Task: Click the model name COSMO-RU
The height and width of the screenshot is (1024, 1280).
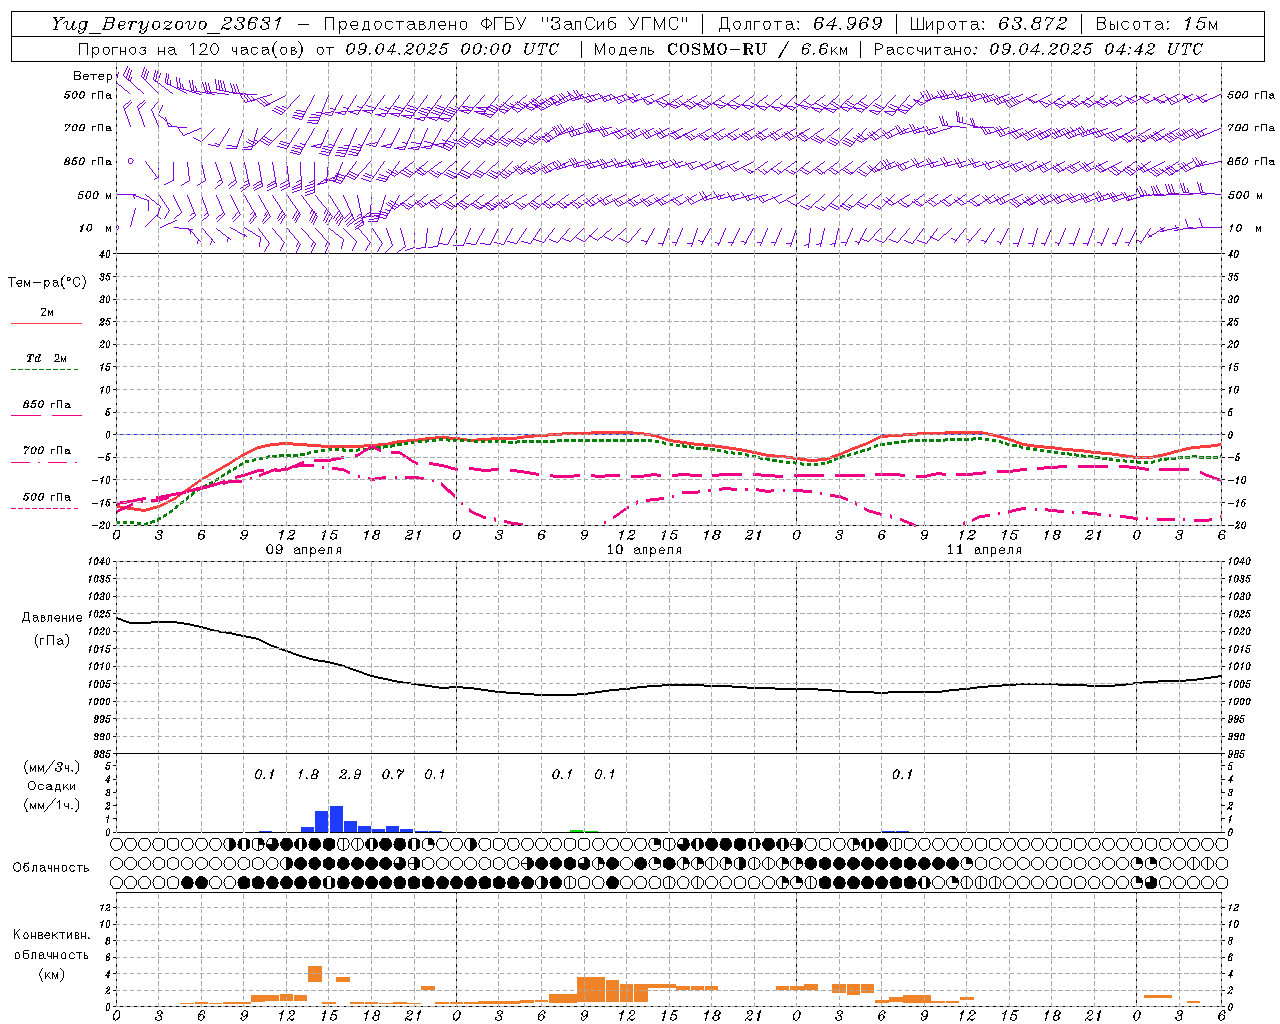Action: [717, 49]
